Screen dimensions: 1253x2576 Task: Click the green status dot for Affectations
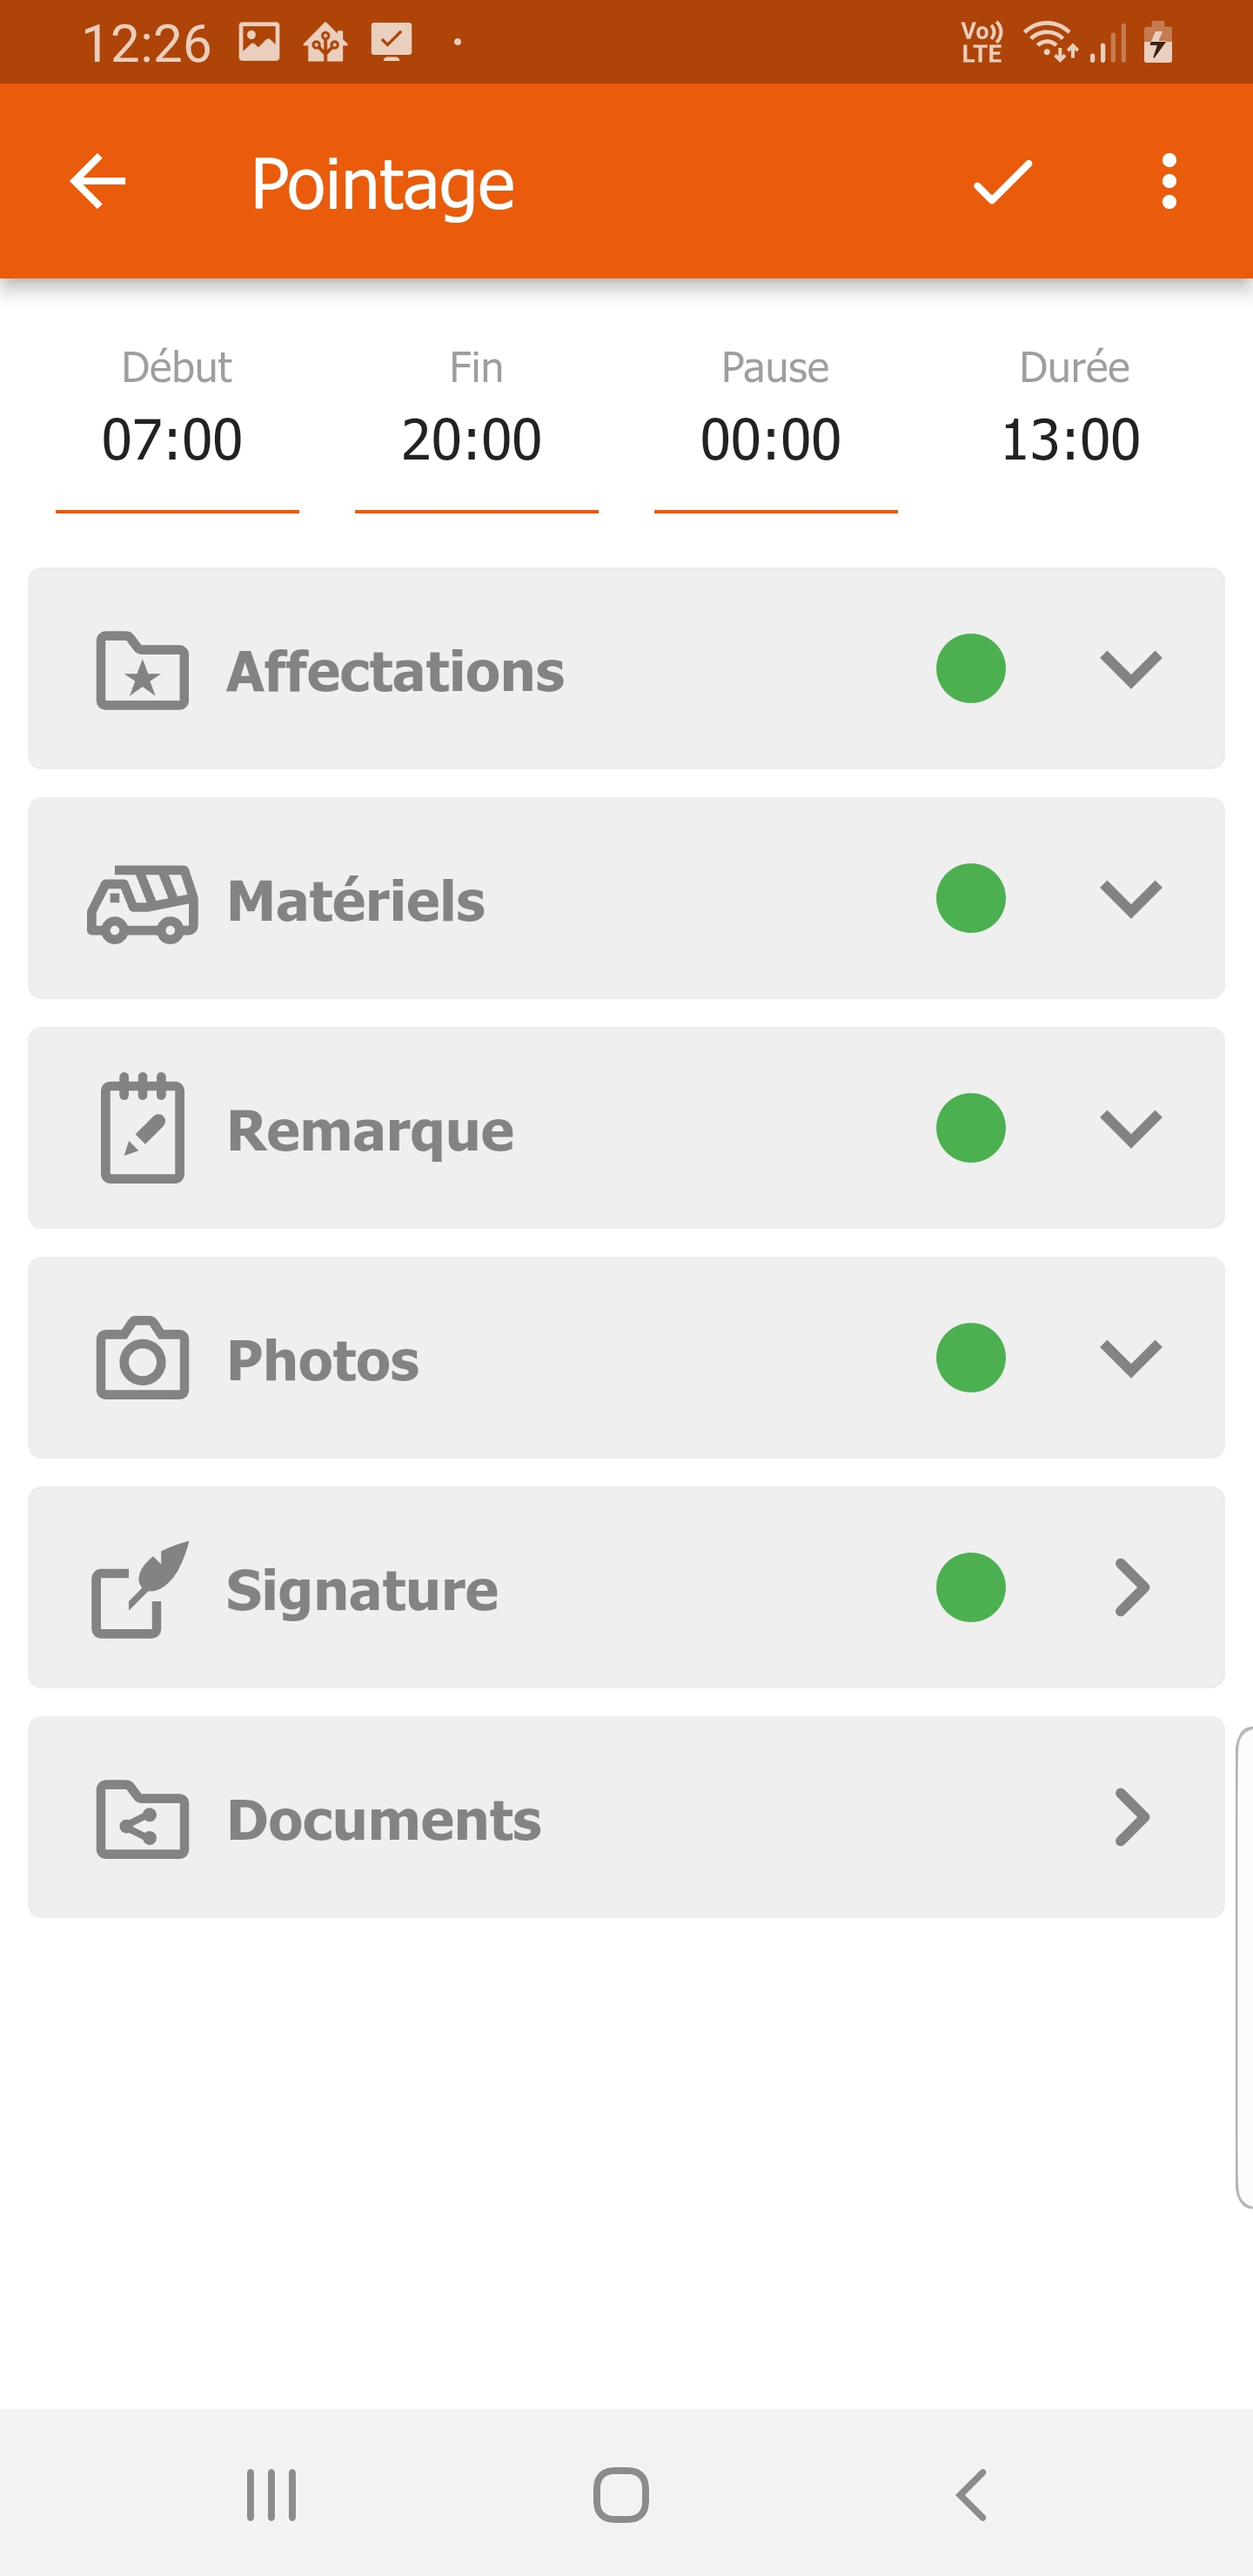tap(970, 669)
